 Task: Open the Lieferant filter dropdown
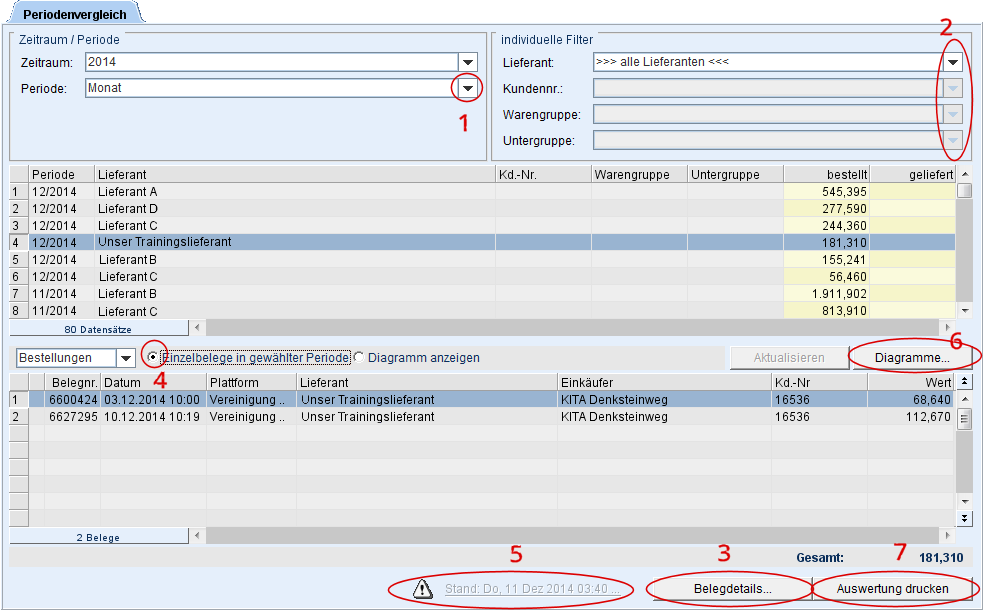coord(953,62)
